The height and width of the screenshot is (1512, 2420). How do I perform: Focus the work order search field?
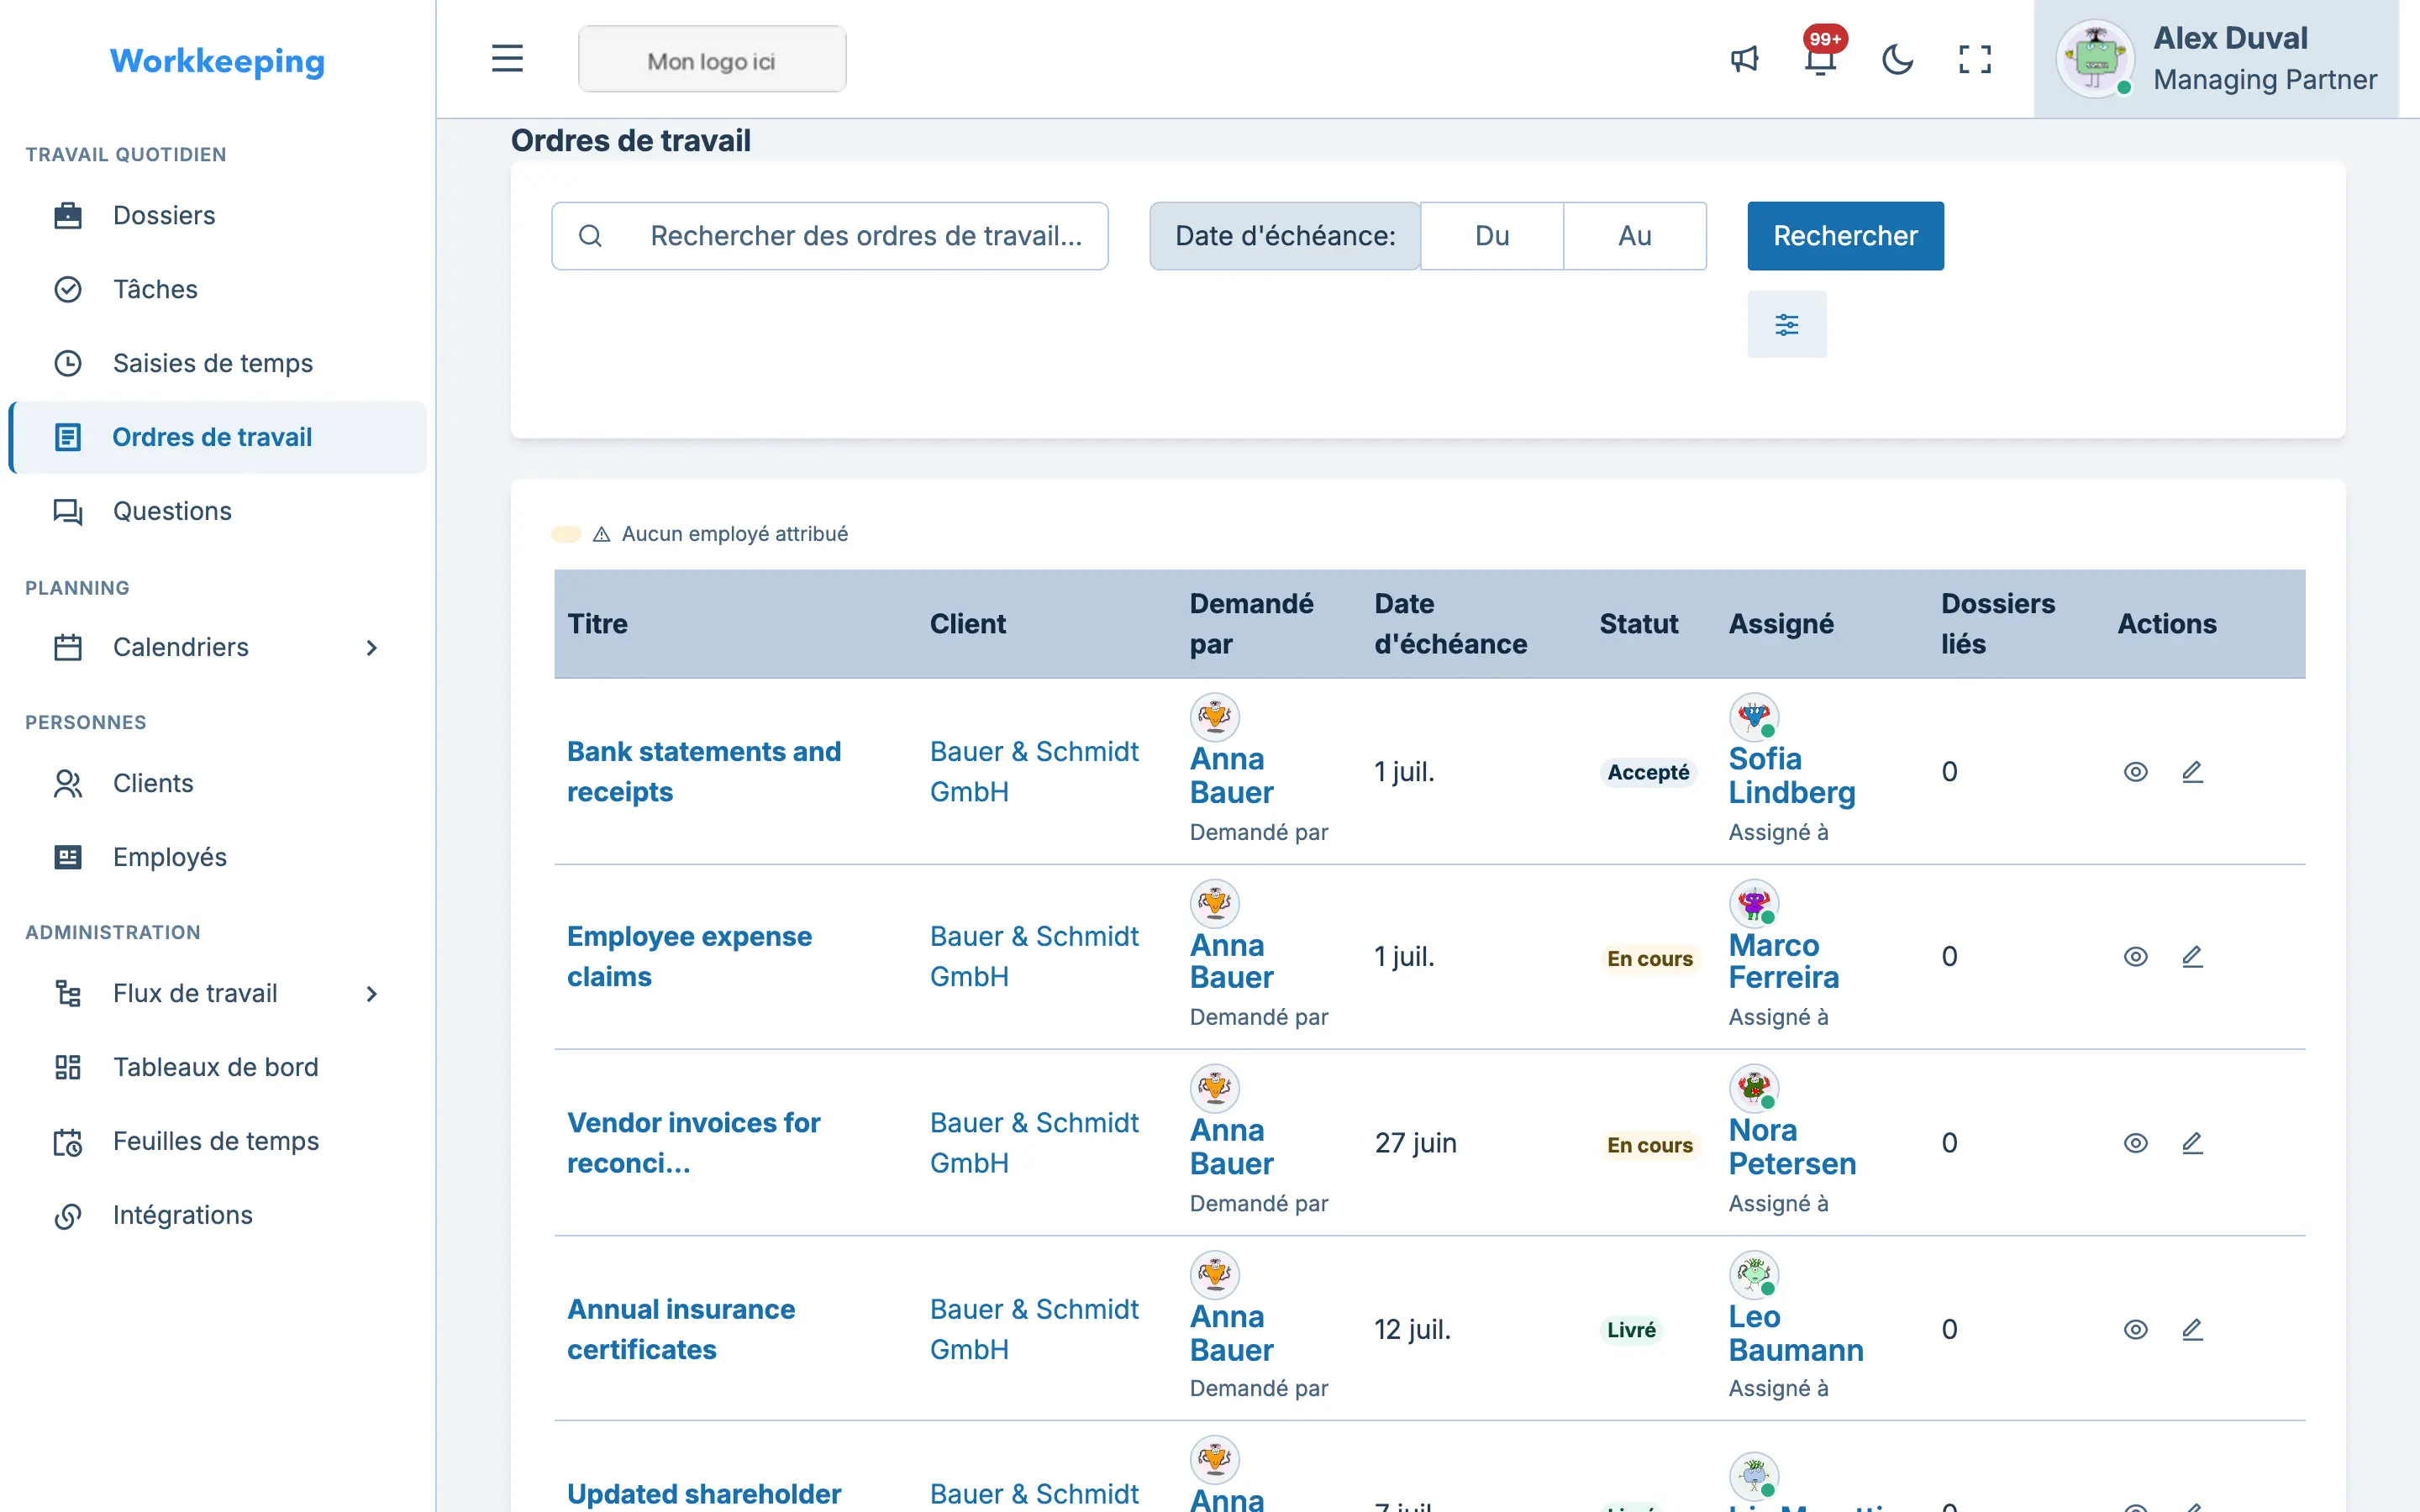tap(829, 236)
